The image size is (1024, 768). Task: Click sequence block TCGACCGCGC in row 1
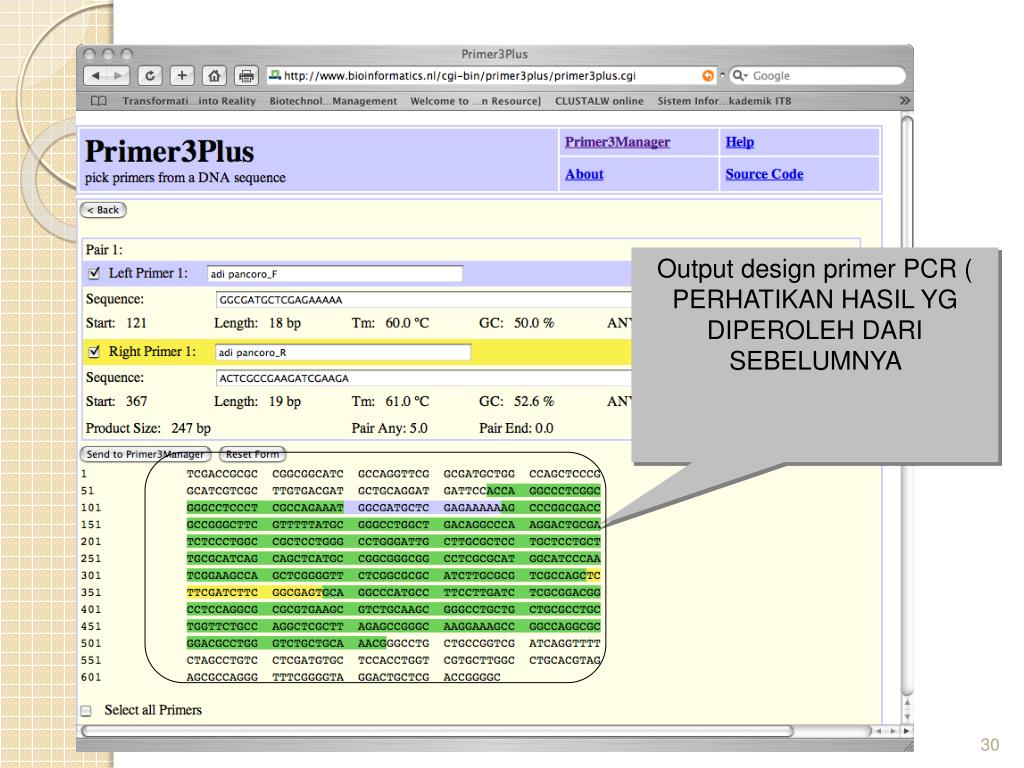[222, 473]
